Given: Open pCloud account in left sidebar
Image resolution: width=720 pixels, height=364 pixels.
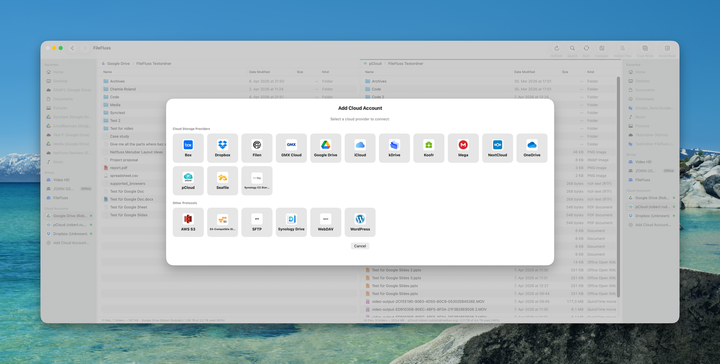Looking at the screenshot, I should click(69, 225).
